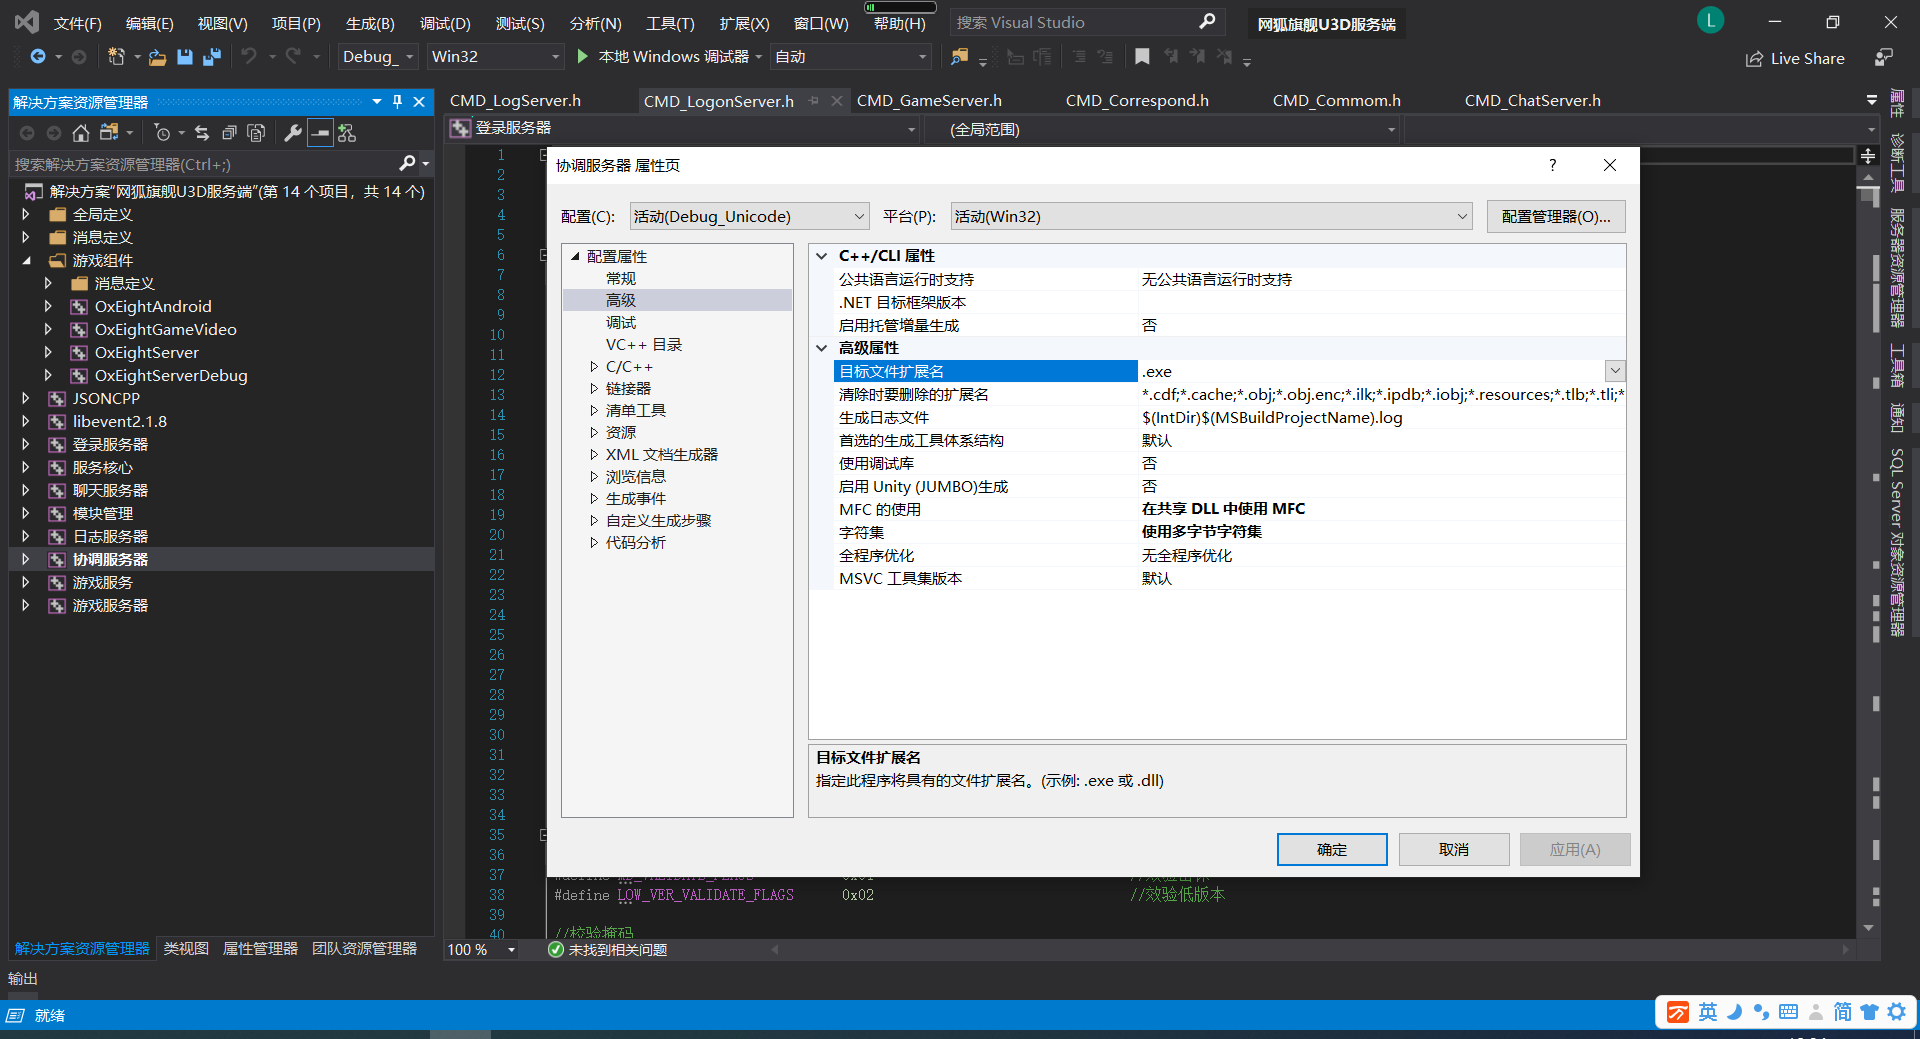
Task: Click the Save All icon
Action: 211,57
